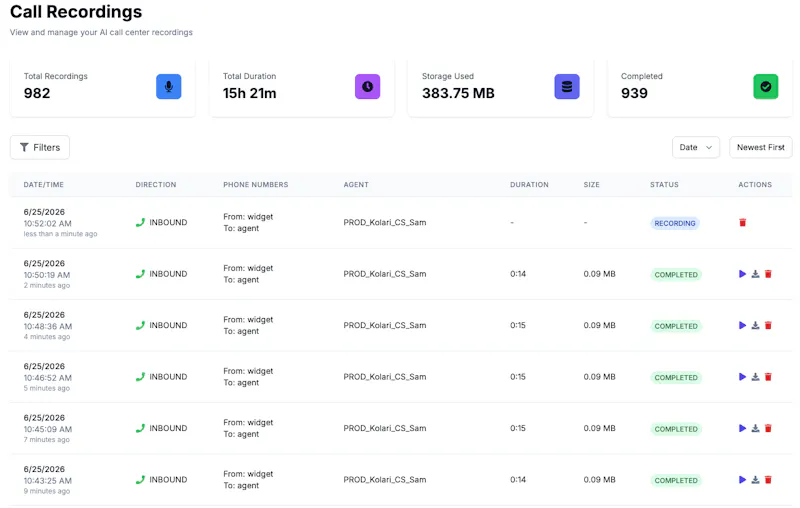Click the blue microphone icon in Total Recordings
The width and height of the screenshot is (800, 508).
click(168, 87)
